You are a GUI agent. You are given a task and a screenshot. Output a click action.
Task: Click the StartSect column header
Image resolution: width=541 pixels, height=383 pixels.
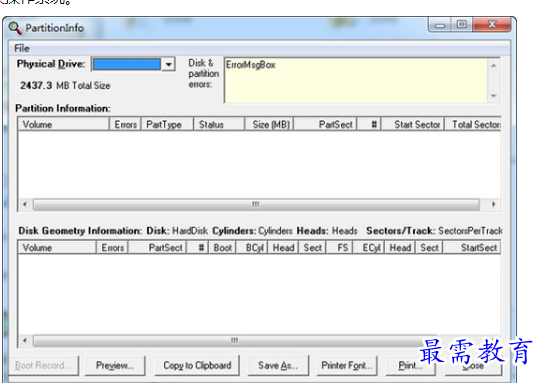coord(472,248)
